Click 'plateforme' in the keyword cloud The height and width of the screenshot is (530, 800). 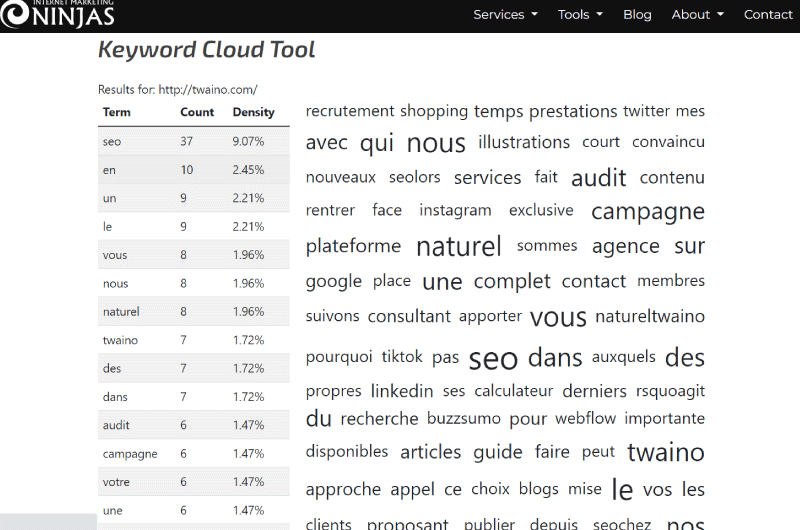coord(353,246)
